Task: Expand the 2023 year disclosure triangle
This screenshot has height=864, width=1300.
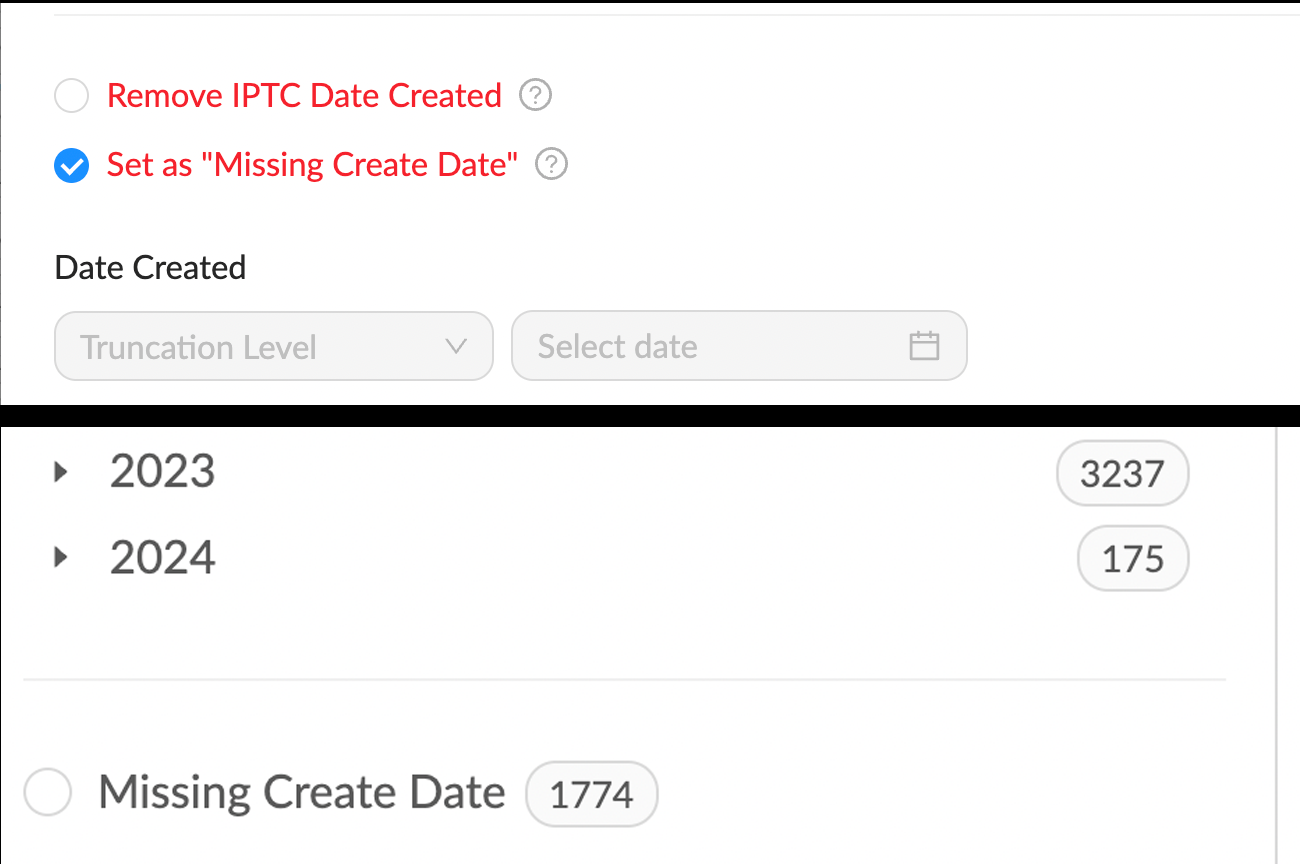Action: [x=61, y=471]
